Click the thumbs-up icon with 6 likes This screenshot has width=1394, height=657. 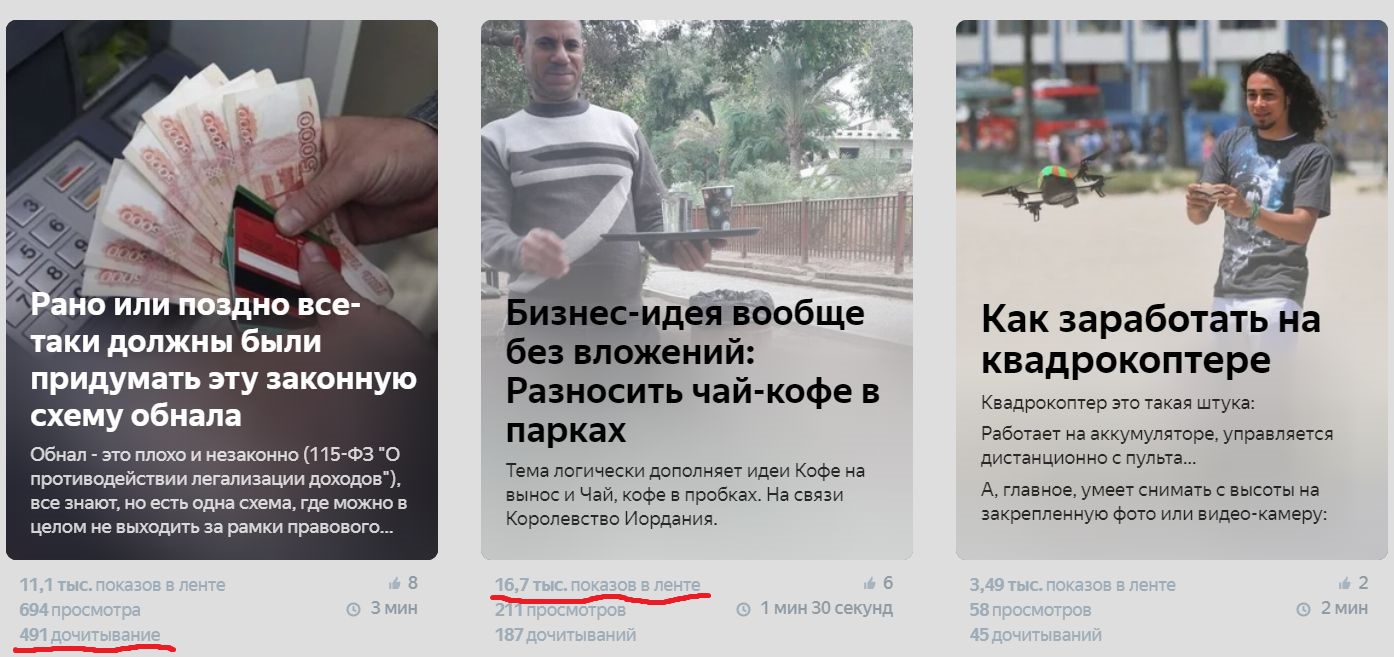869,583
